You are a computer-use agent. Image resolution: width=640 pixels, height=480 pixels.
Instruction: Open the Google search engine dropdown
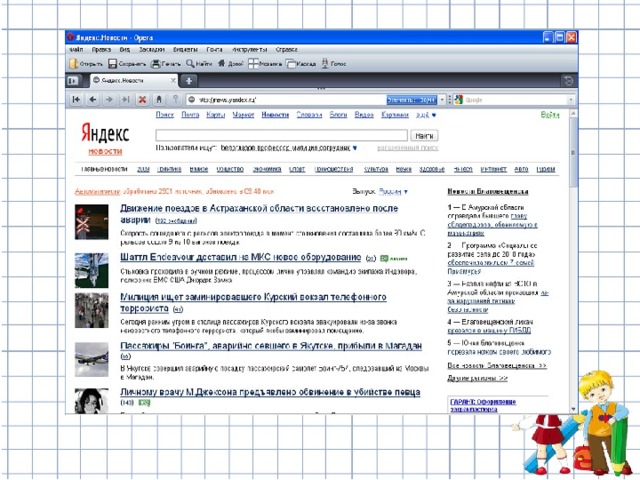click(x=571, y=100)
